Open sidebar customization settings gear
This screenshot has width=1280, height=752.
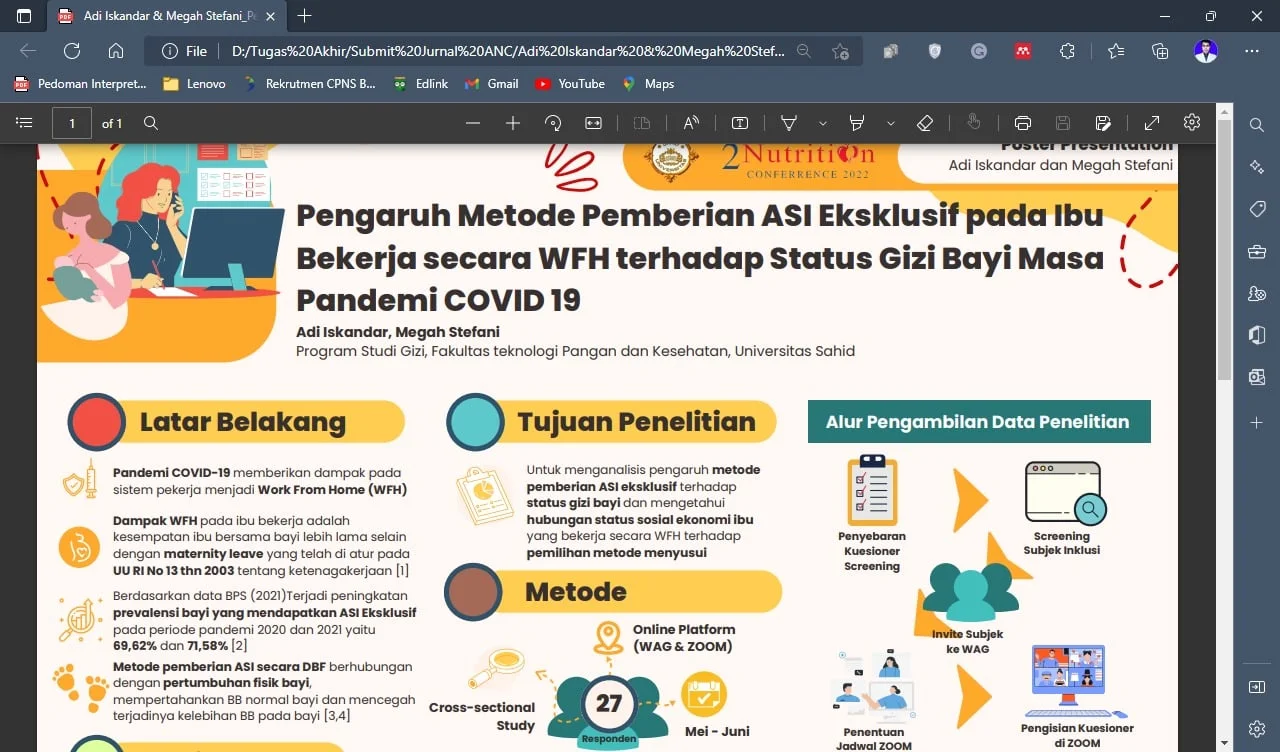point(1257,729)
